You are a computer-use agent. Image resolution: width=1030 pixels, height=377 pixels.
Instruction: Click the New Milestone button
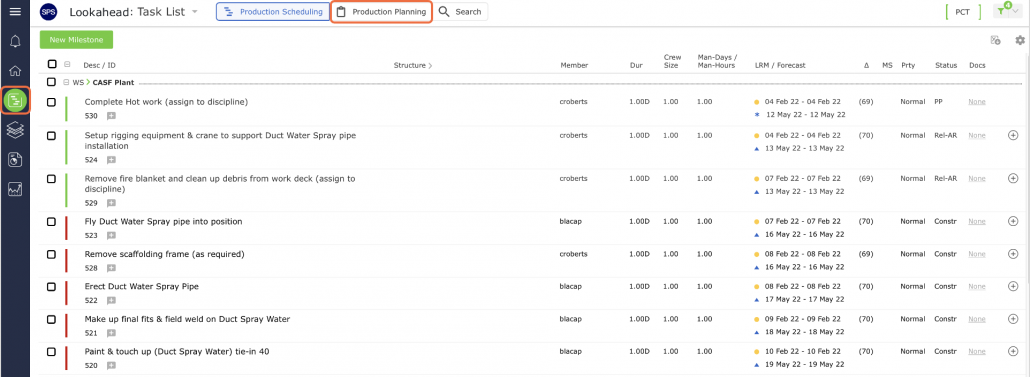tap(76, 39)
